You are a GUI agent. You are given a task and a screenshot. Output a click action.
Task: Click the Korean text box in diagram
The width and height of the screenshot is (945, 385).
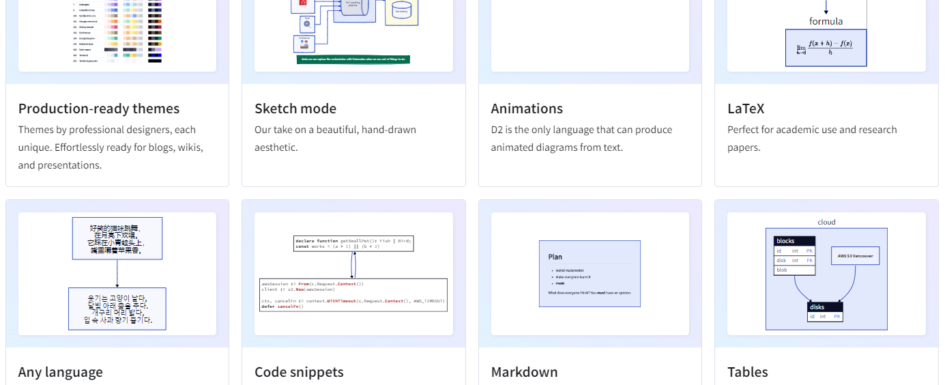[117, 308]
